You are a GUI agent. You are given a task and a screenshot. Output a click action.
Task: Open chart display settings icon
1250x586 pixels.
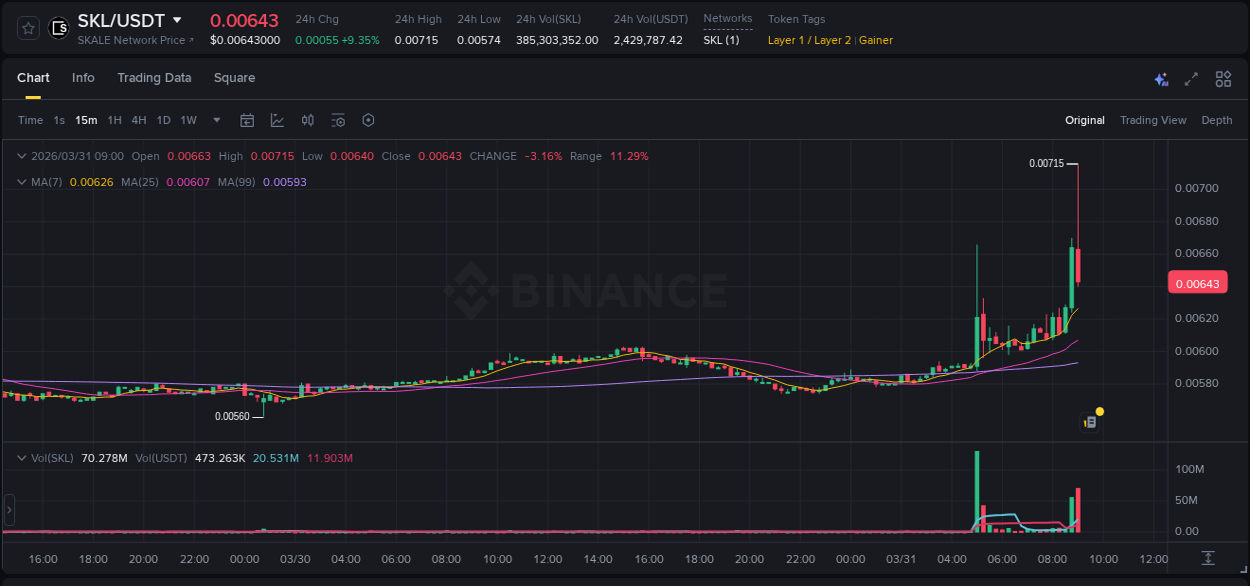(338, 120)
